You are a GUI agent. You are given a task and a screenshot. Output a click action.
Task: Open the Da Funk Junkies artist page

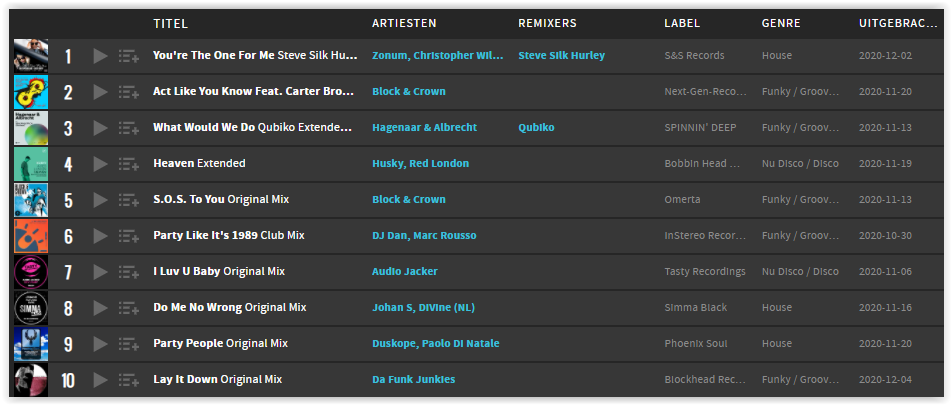tap(413, 379)
